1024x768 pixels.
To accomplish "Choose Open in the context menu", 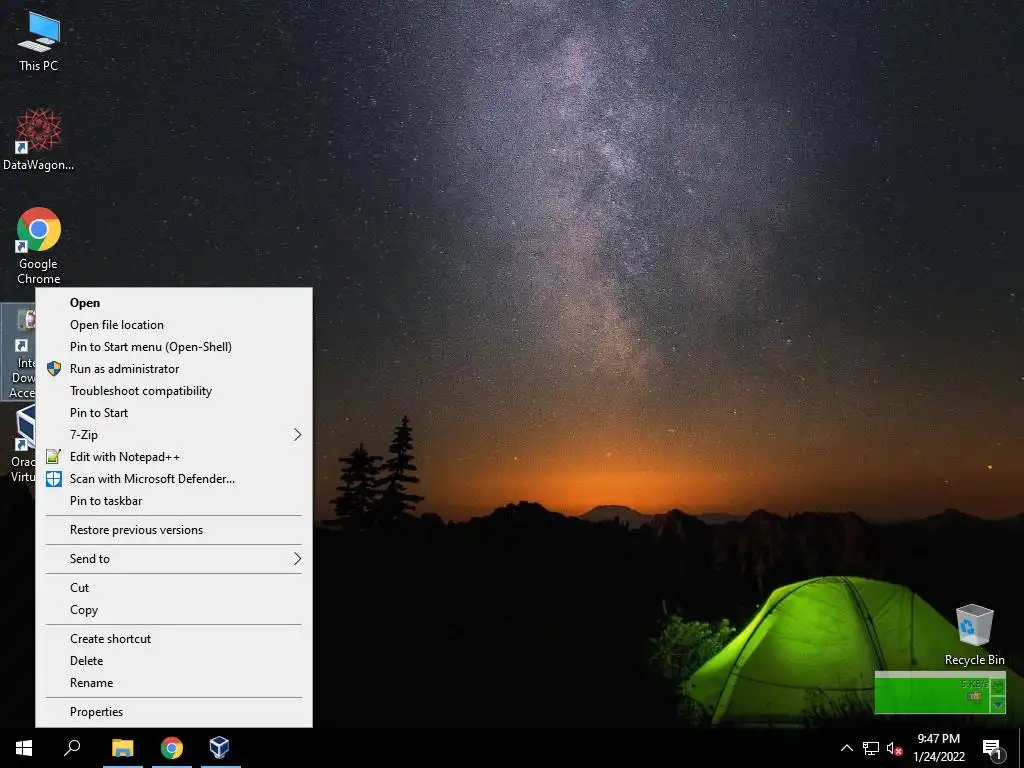I will 174,302.
